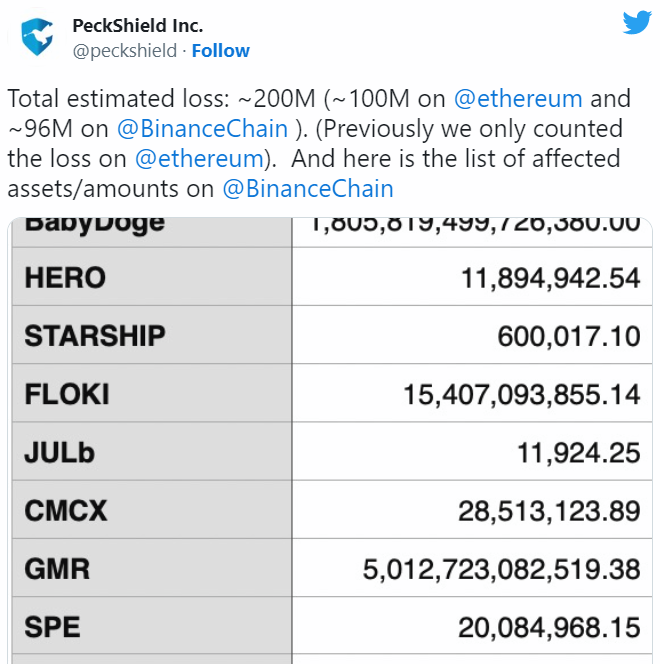Click the JULb asset label
This screenshot has width=660, height=664.
point(59,452)
